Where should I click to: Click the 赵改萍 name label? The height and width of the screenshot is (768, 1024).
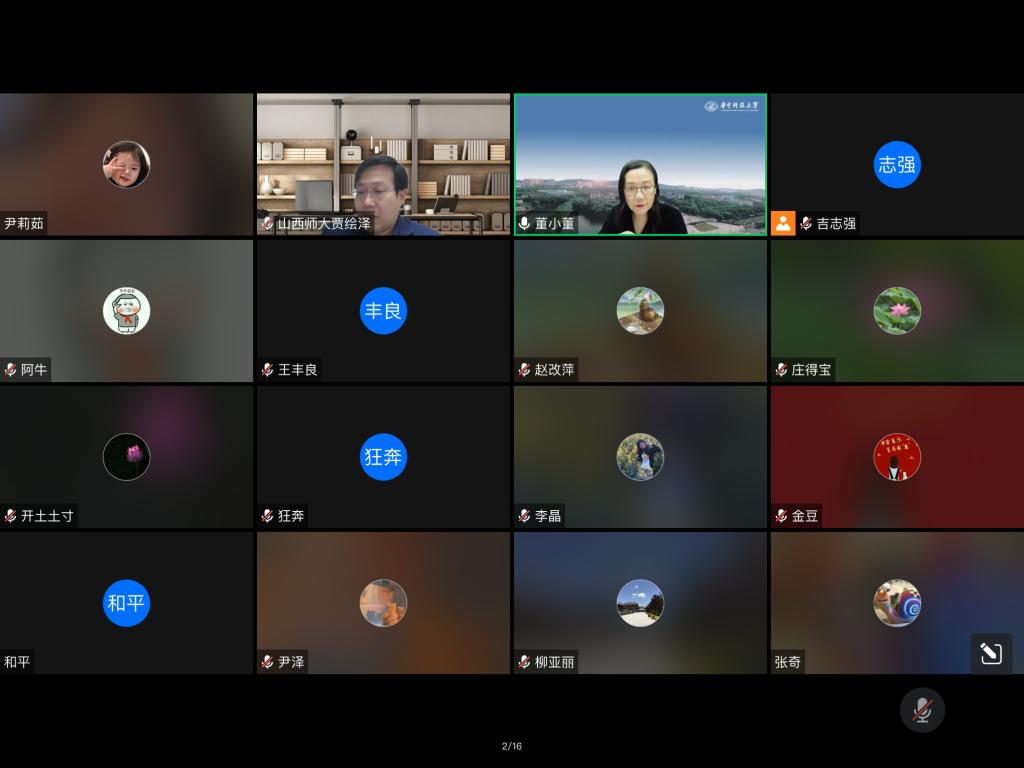[x=554, y=370]
